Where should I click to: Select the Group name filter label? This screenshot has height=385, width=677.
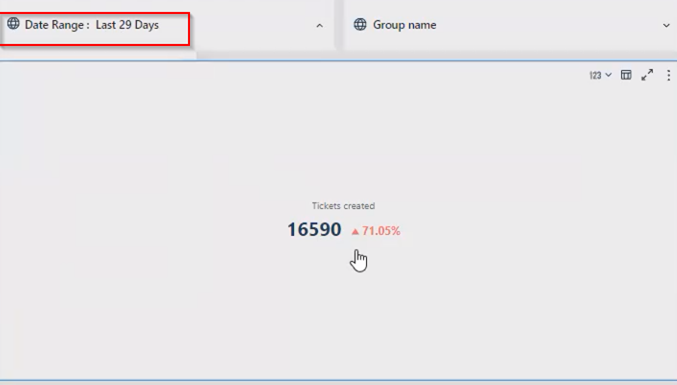pos(405,25)
